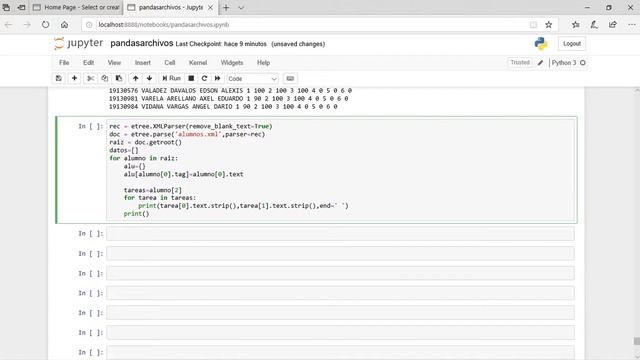This screenshot has width=640, height=360.
Task: Insert a cell below with the plus icon
Action: [74, 78]
